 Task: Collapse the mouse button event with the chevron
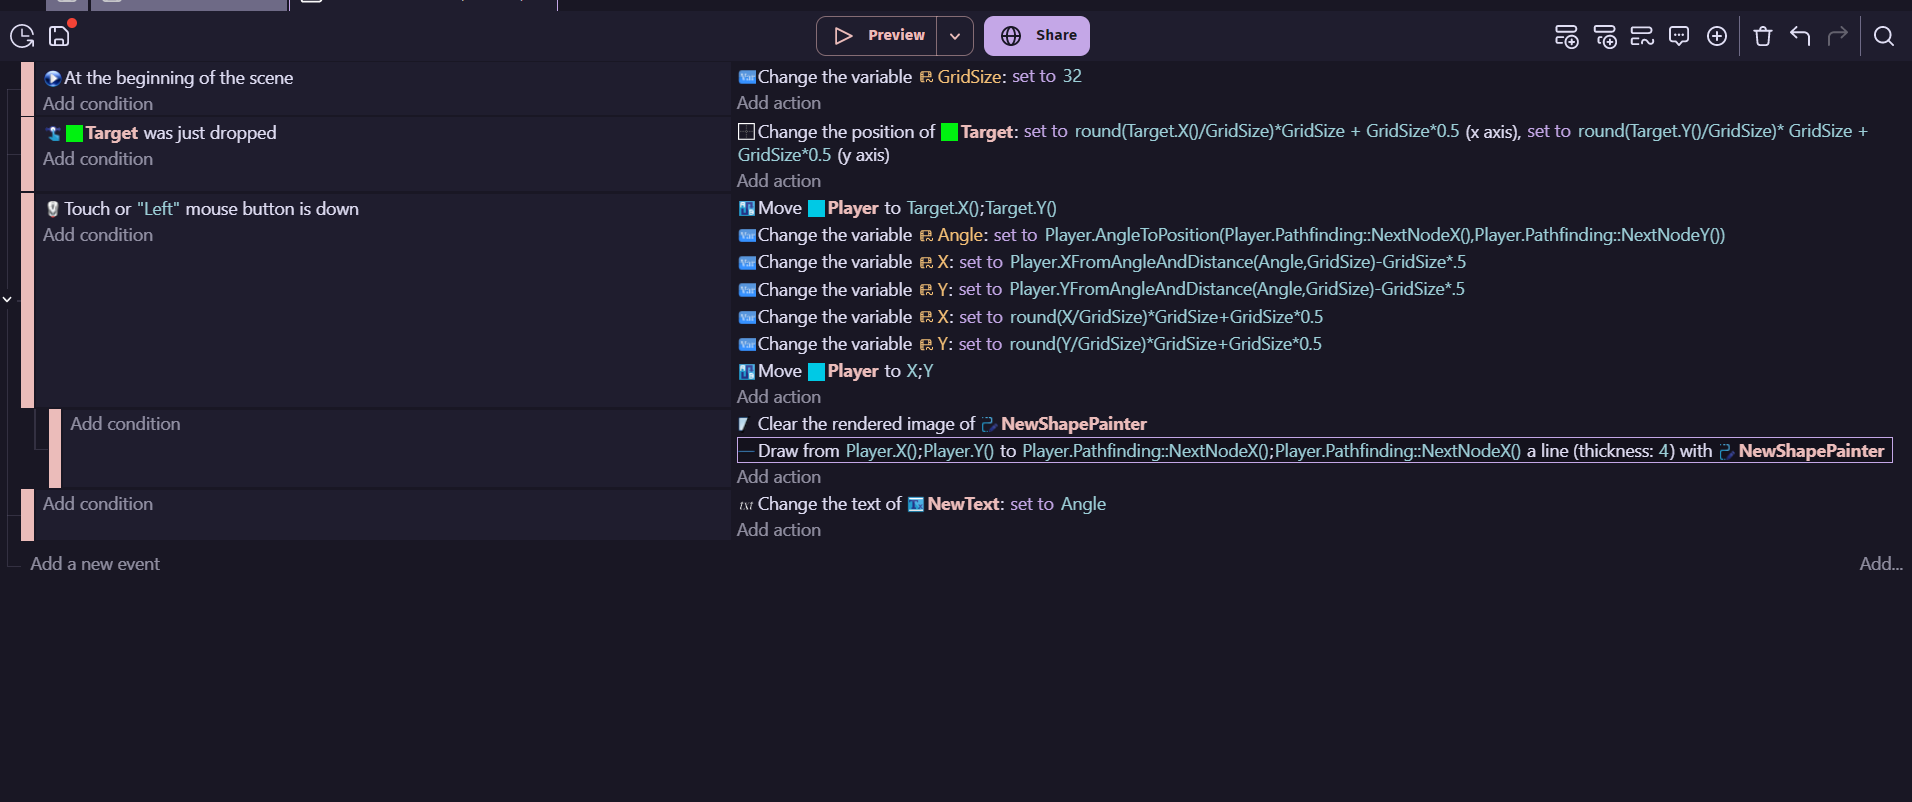coord(8,299)
